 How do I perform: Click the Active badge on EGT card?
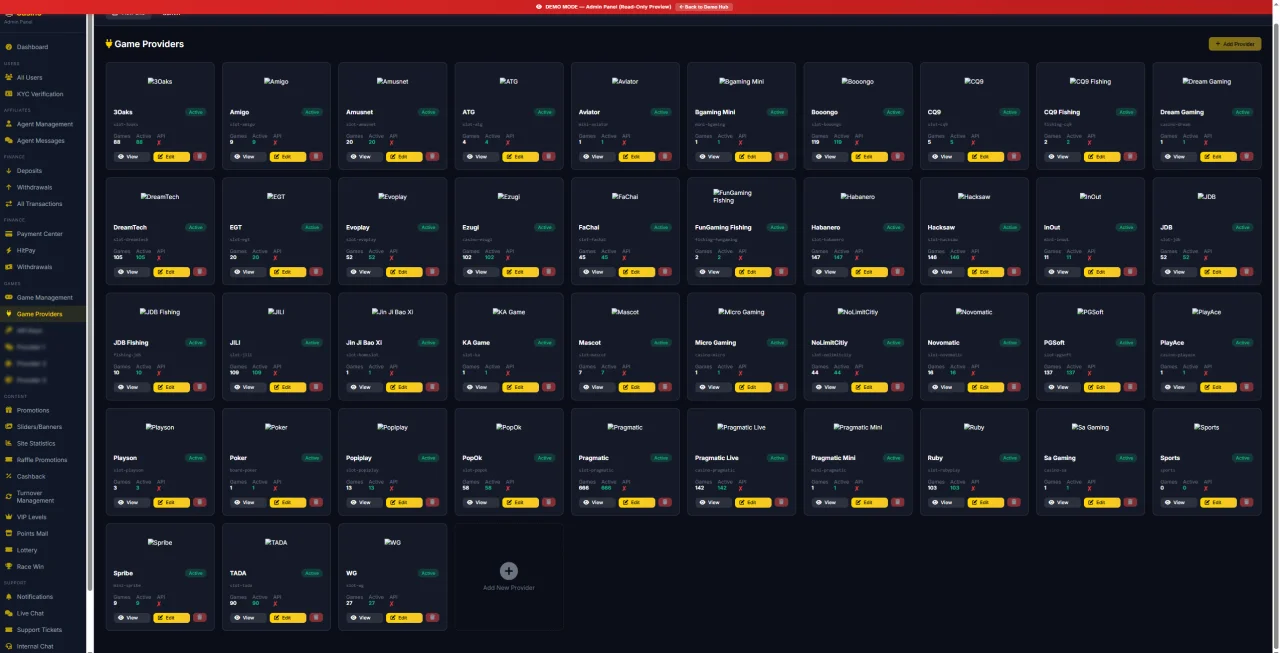coord(312,227)
